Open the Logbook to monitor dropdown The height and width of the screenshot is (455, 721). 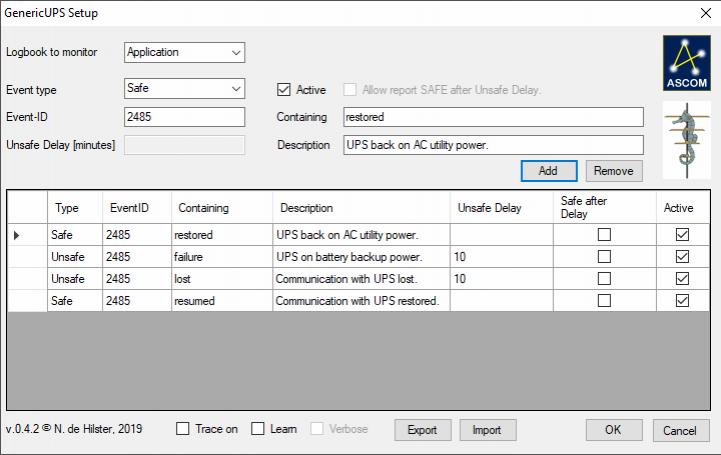click(x=185, y=52)
